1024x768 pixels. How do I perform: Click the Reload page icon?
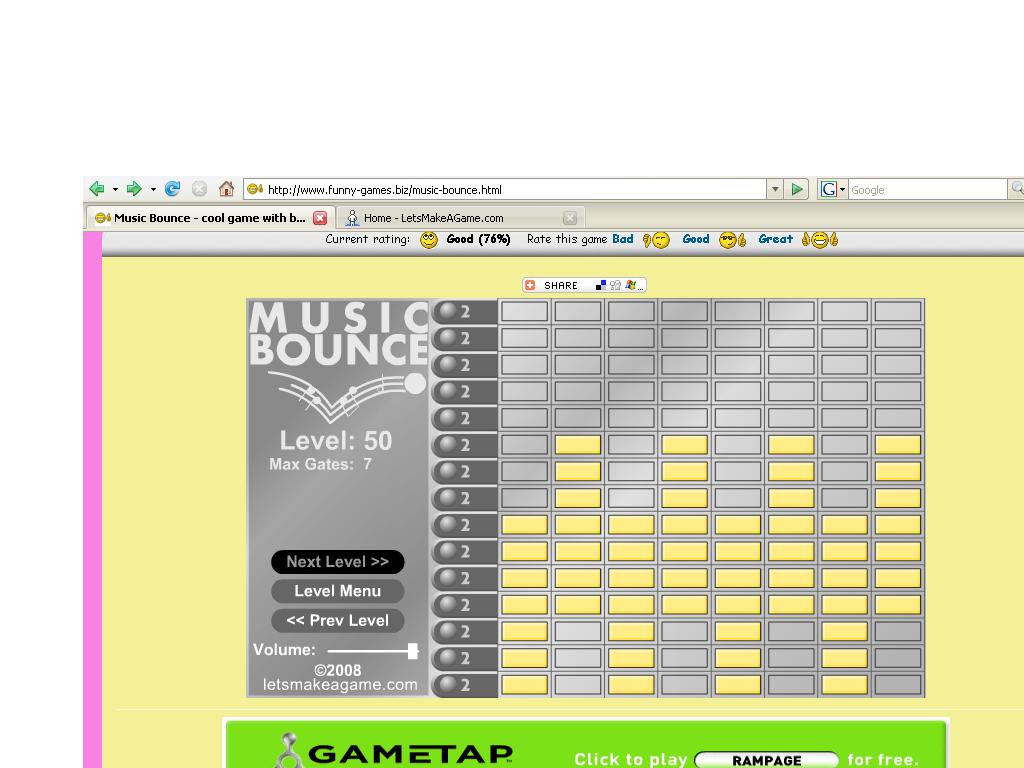[172, 188]
